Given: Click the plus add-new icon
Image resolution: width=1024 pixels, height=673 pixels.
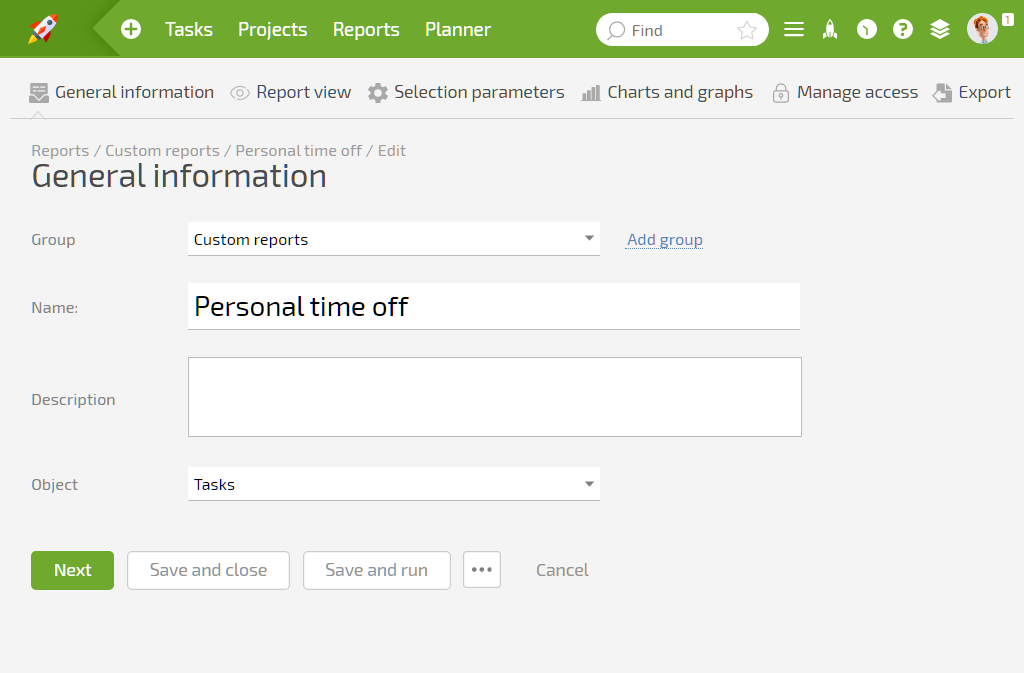Looking at the screenshot, I should point(131,29).
